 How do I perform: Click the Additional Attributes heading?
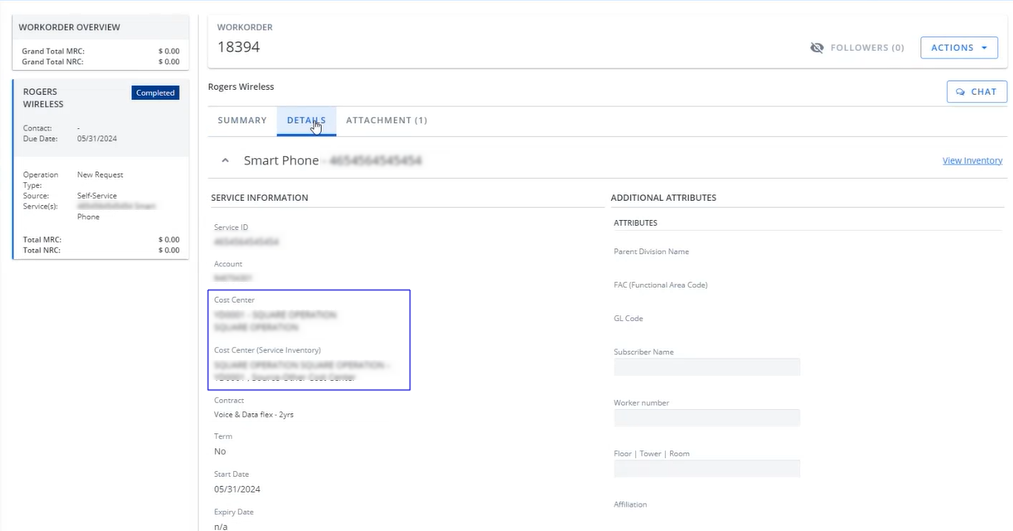point(663,198)
